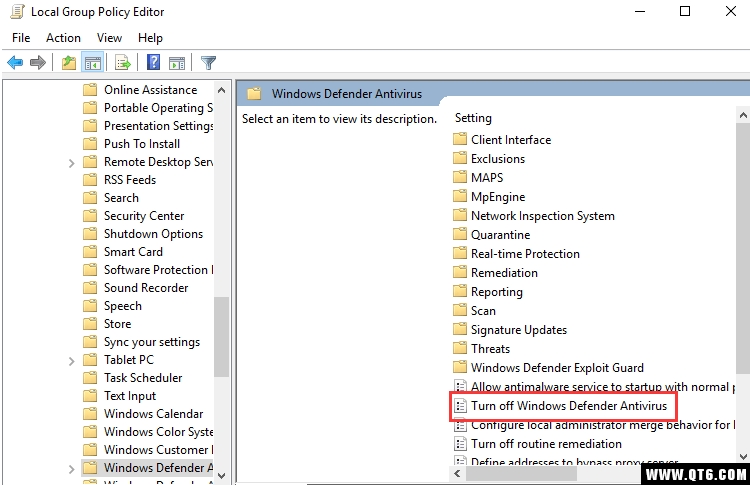The height and width of the screenshot is (485, 750).
Task: Click settings list scroll-up arrow
Action: tap(743, 115)
